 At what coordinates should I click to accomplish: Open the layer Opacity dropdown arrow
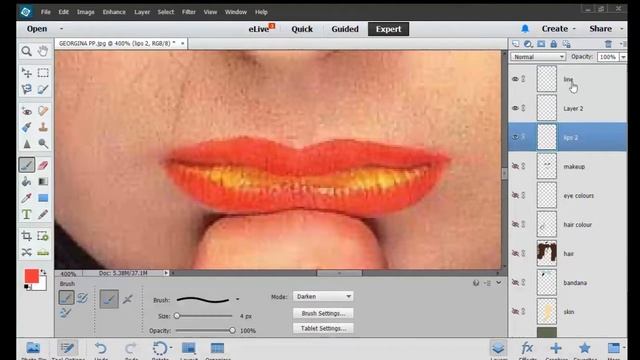tap(623, 57)
